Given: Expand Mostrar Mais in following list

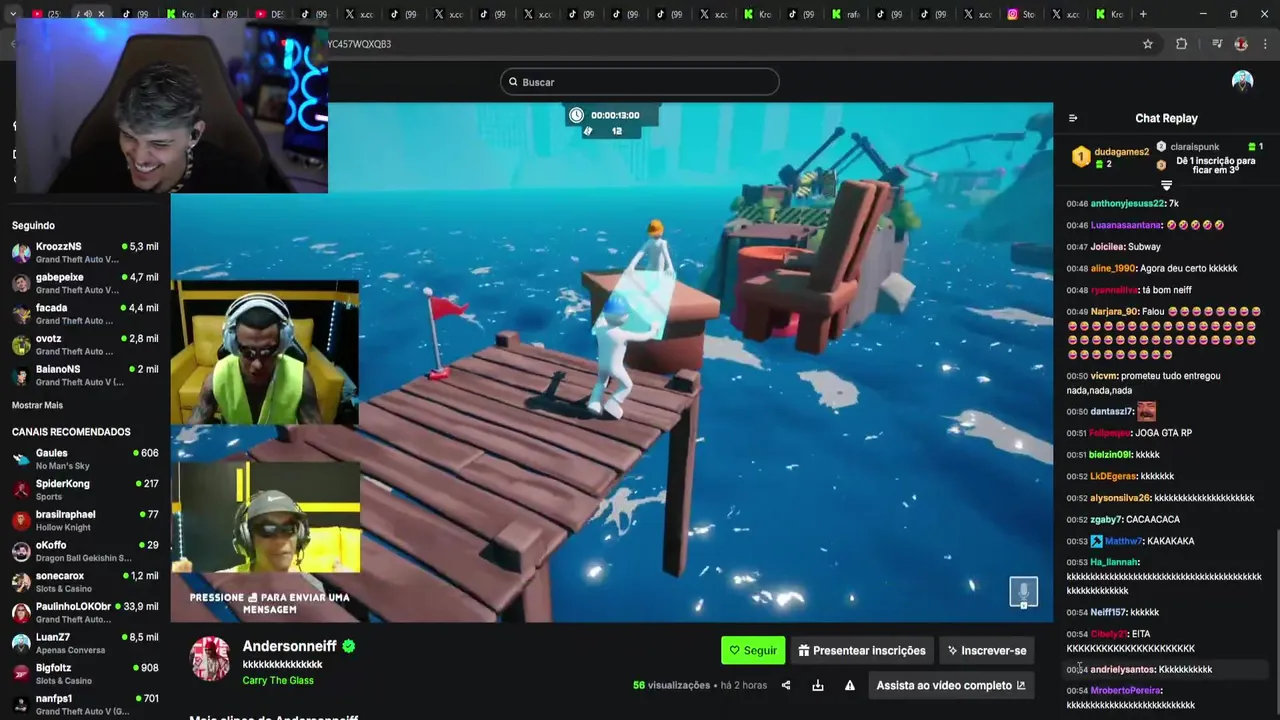Looking at the screenshot, I should 37,405.
